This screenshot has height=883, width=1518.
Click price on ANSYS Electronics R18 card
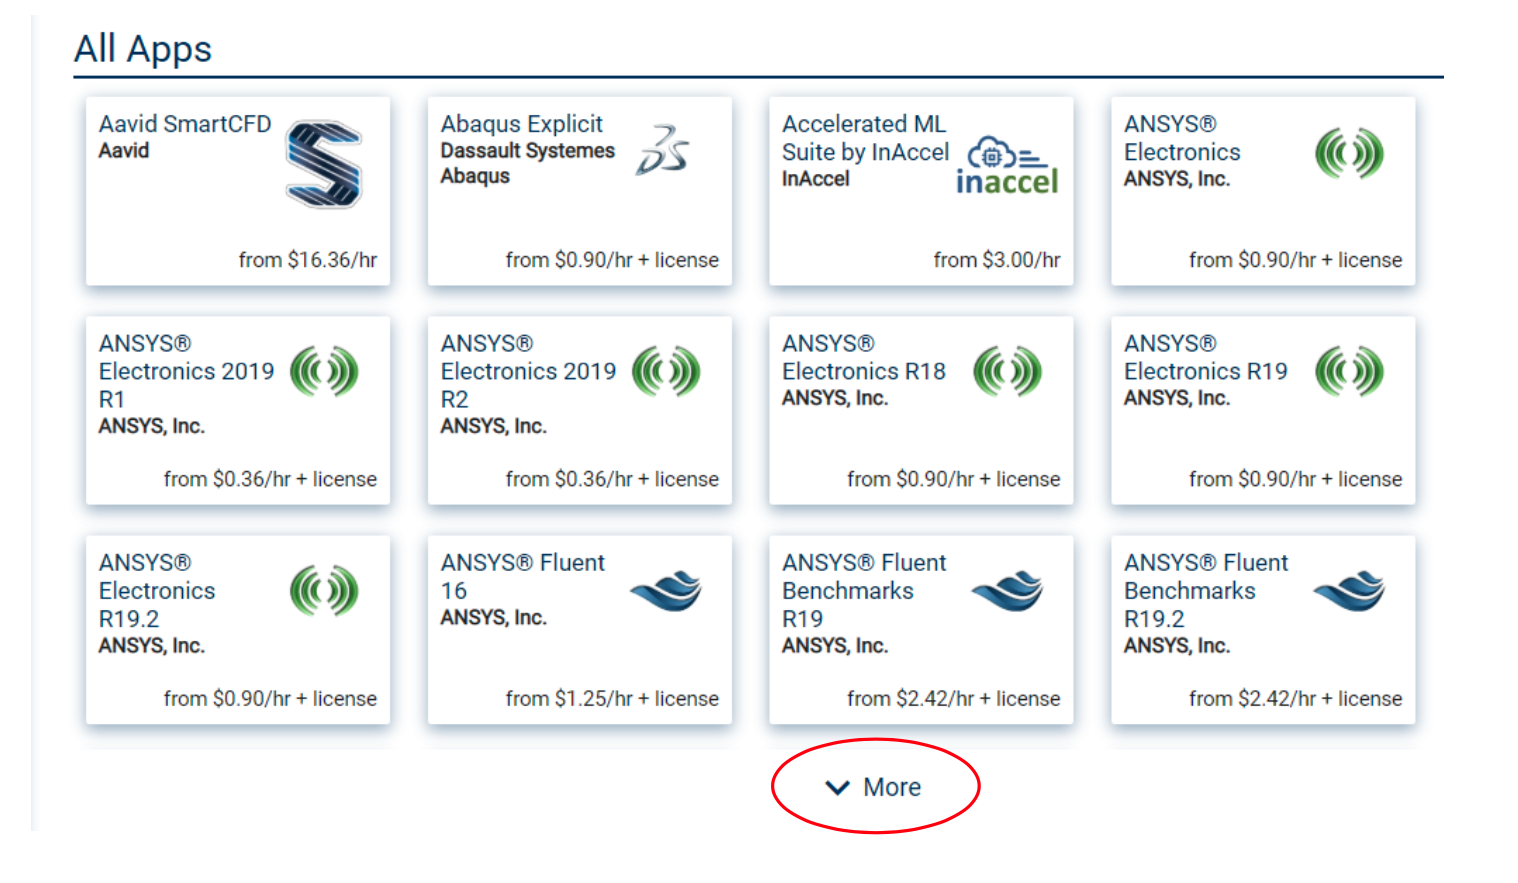point(954,480)
